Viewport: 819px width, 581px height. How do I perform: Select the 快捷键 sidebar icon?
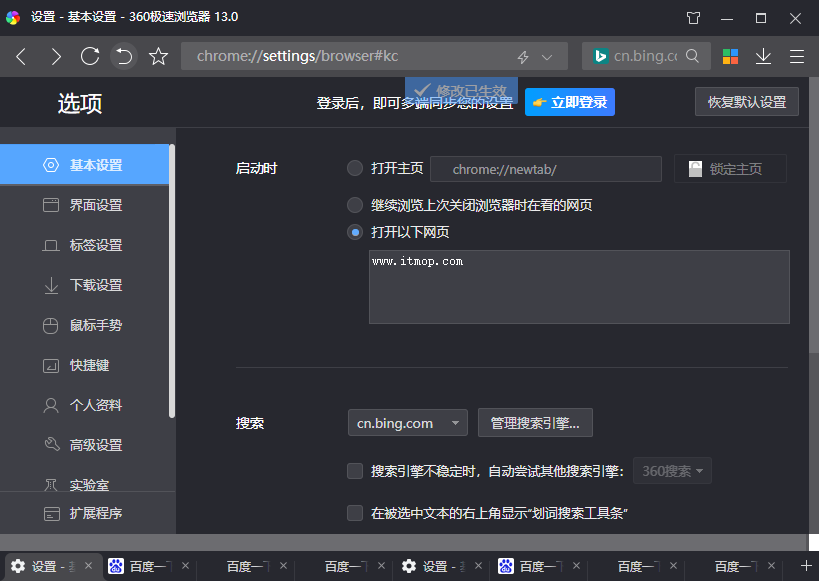(x=51, y=365)
